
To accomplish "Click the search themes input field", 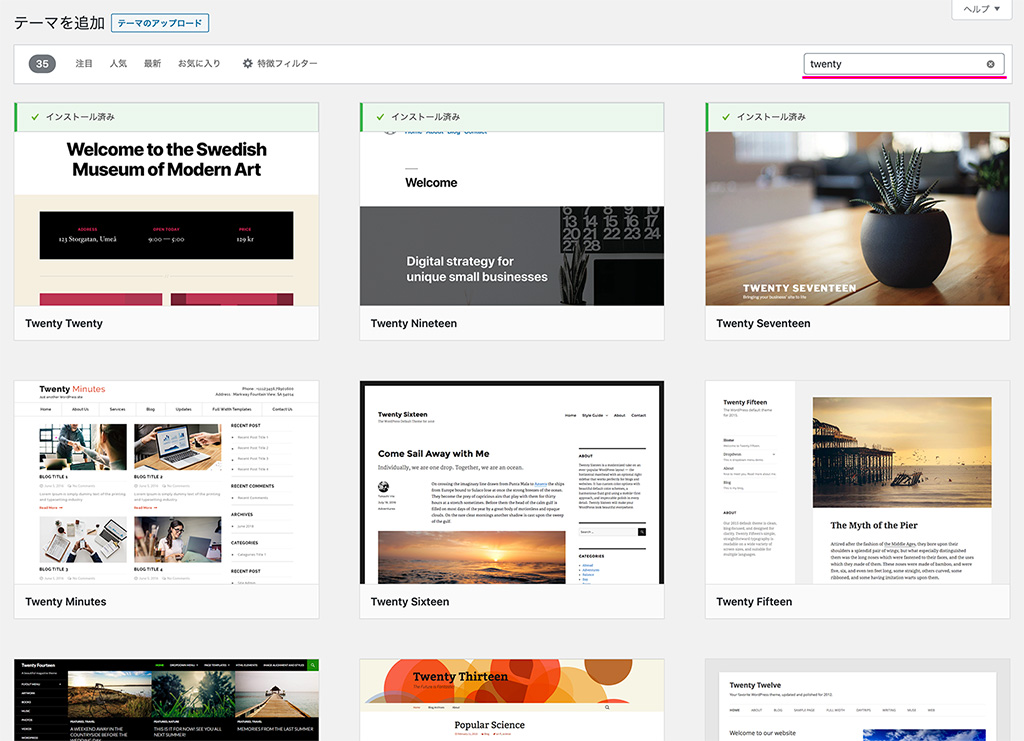I will coord(904,64).
